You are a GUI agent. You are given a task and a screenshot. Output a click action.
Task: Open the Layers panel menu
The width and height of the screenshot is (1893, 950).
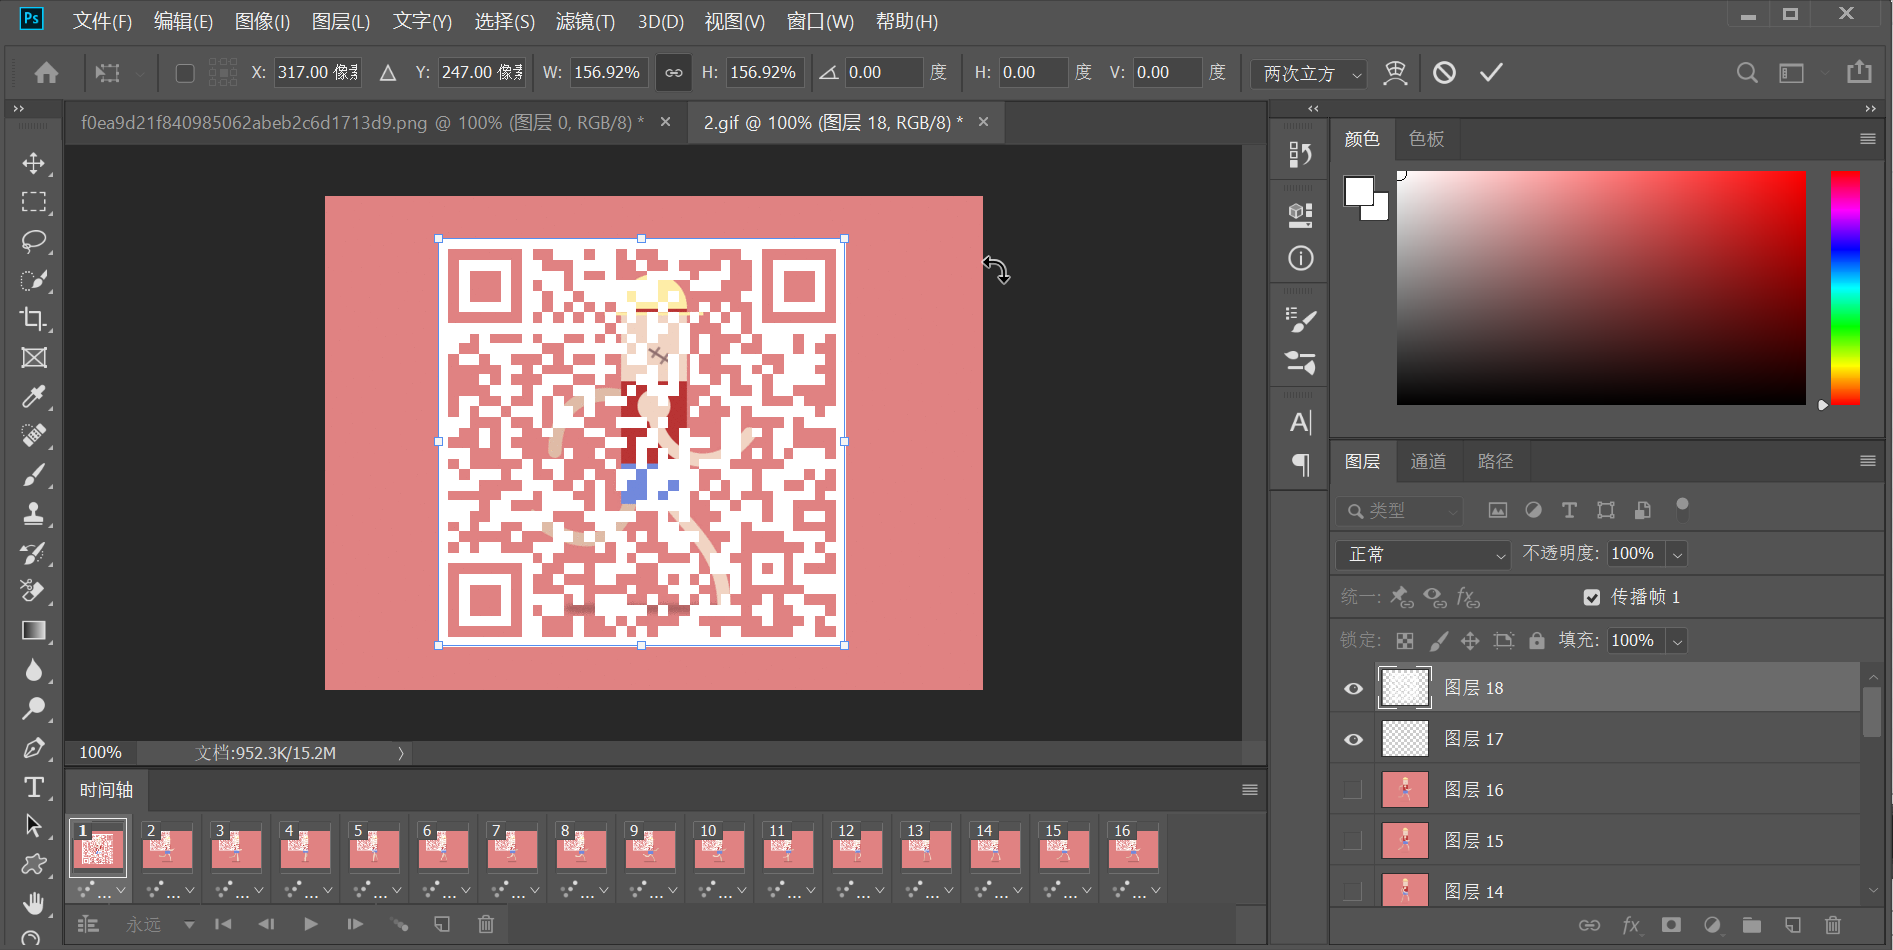(1867, 461)
